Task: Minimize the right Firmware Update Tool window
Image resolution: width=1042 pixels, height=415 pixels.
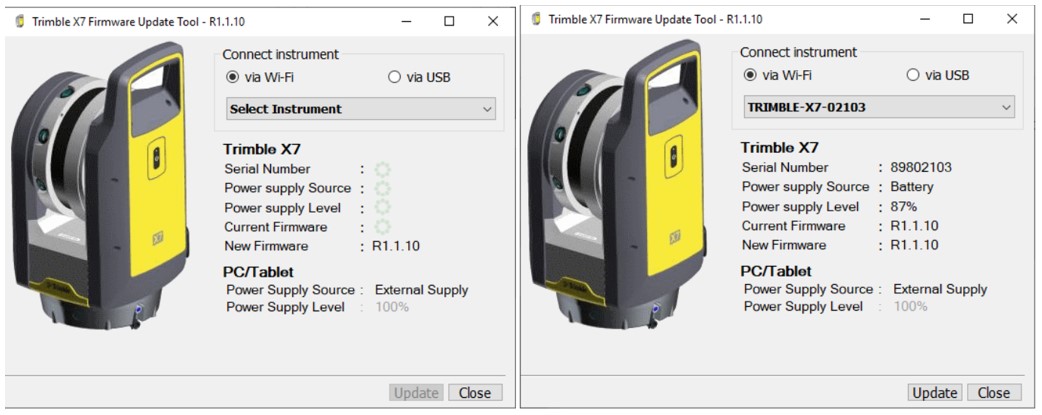Action: tap(925, 19)
